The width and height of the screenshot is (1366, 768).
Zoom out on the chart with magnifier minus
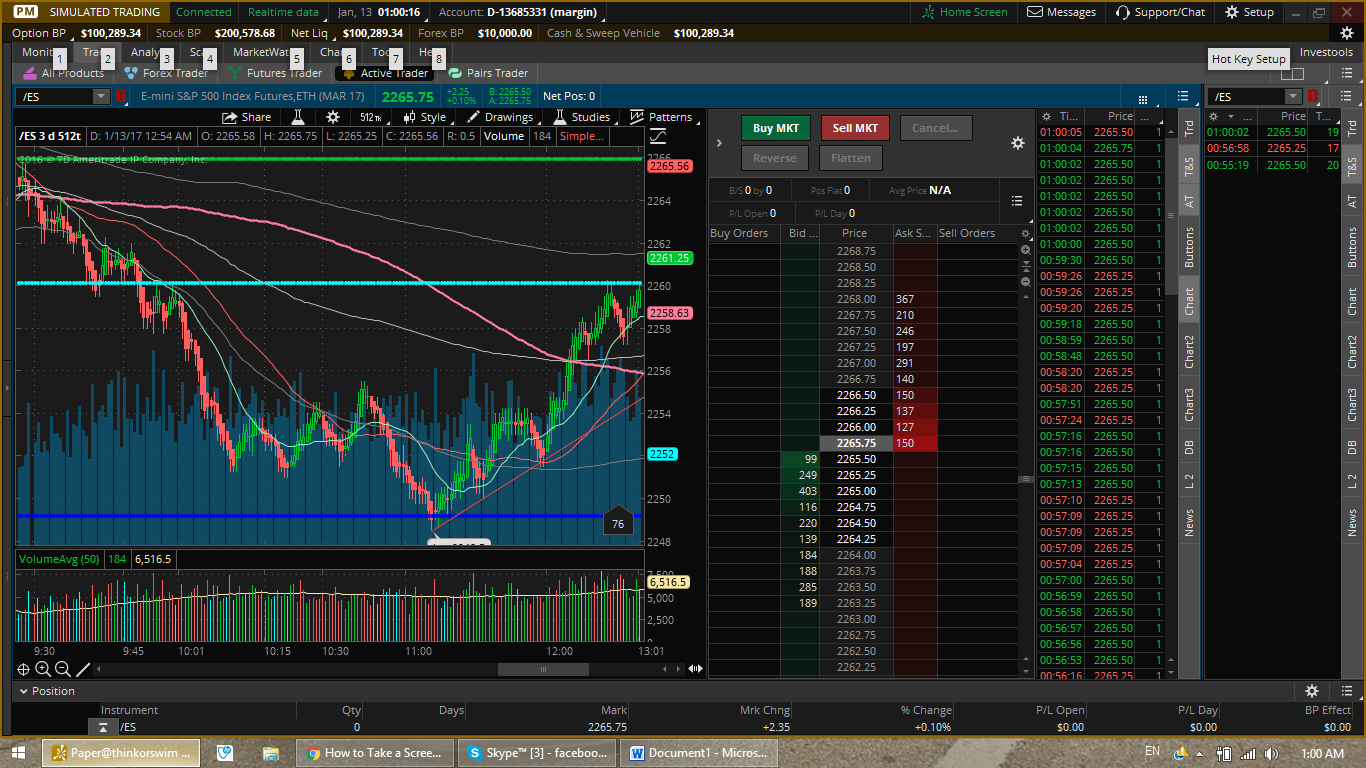pyautogui.click(x=63, y=669)
